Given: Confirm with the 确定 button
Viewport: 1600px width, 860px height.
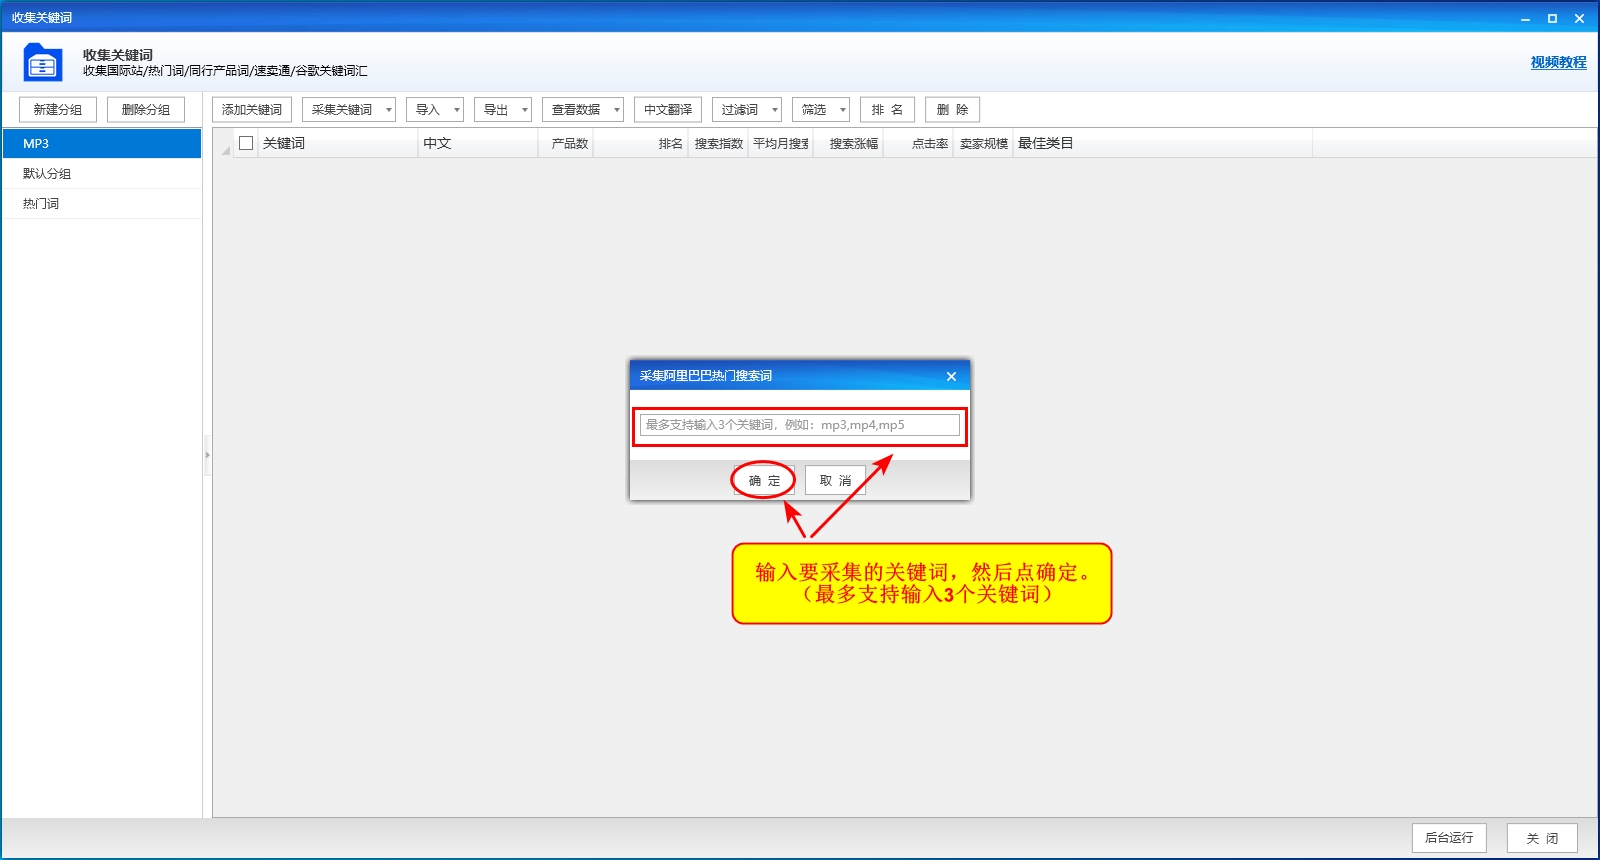Looking at the screenshot, I should point(764,481).
